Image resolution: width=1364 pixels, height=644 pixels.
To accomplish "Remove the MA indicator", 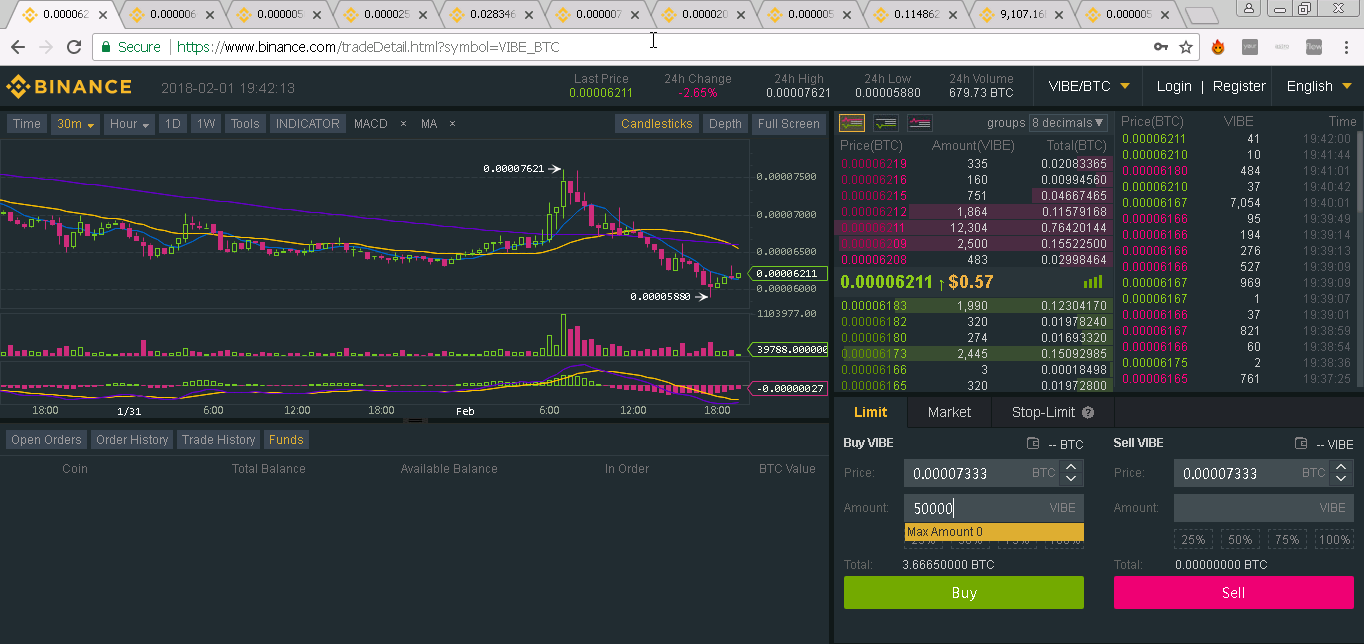I will tap(452, 124).
